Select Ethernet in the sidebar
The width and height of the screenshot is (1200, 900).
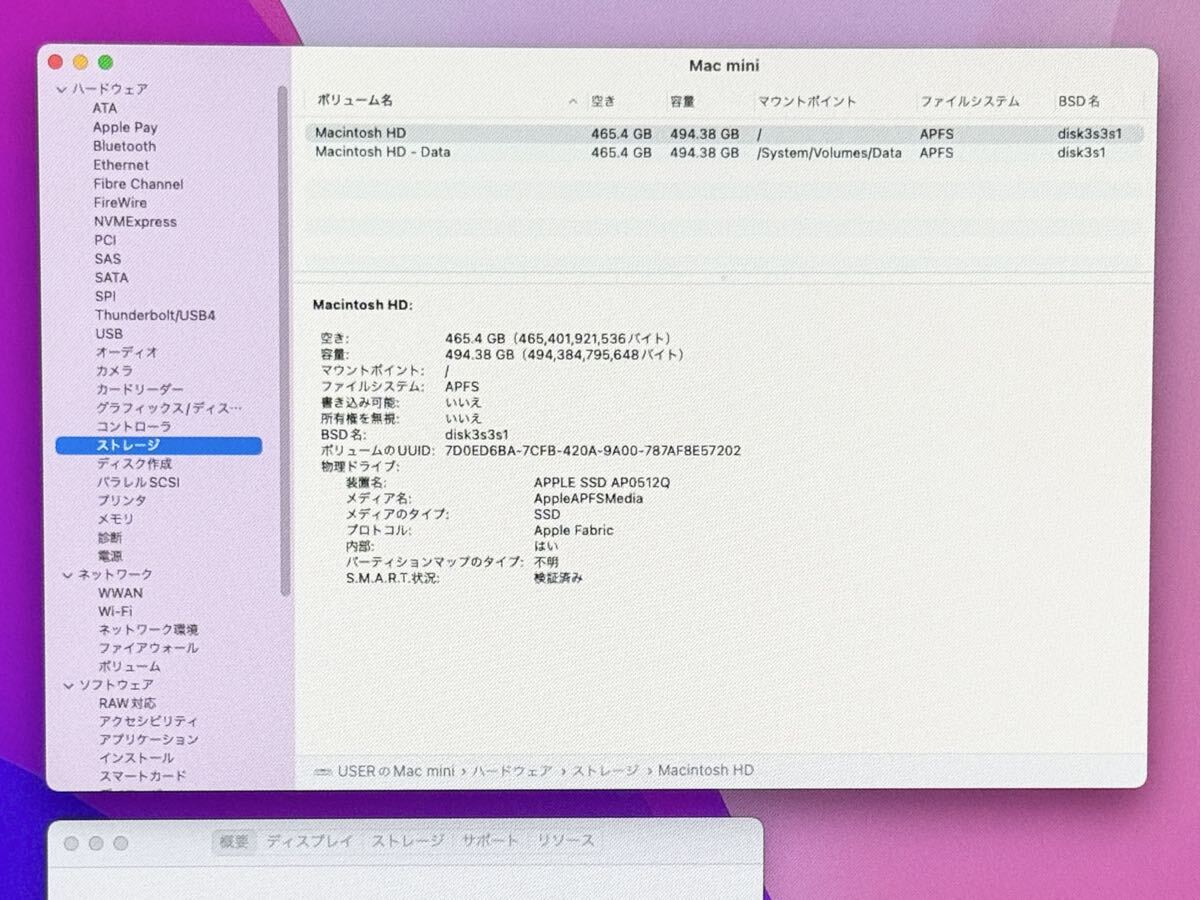coord(121,165)
